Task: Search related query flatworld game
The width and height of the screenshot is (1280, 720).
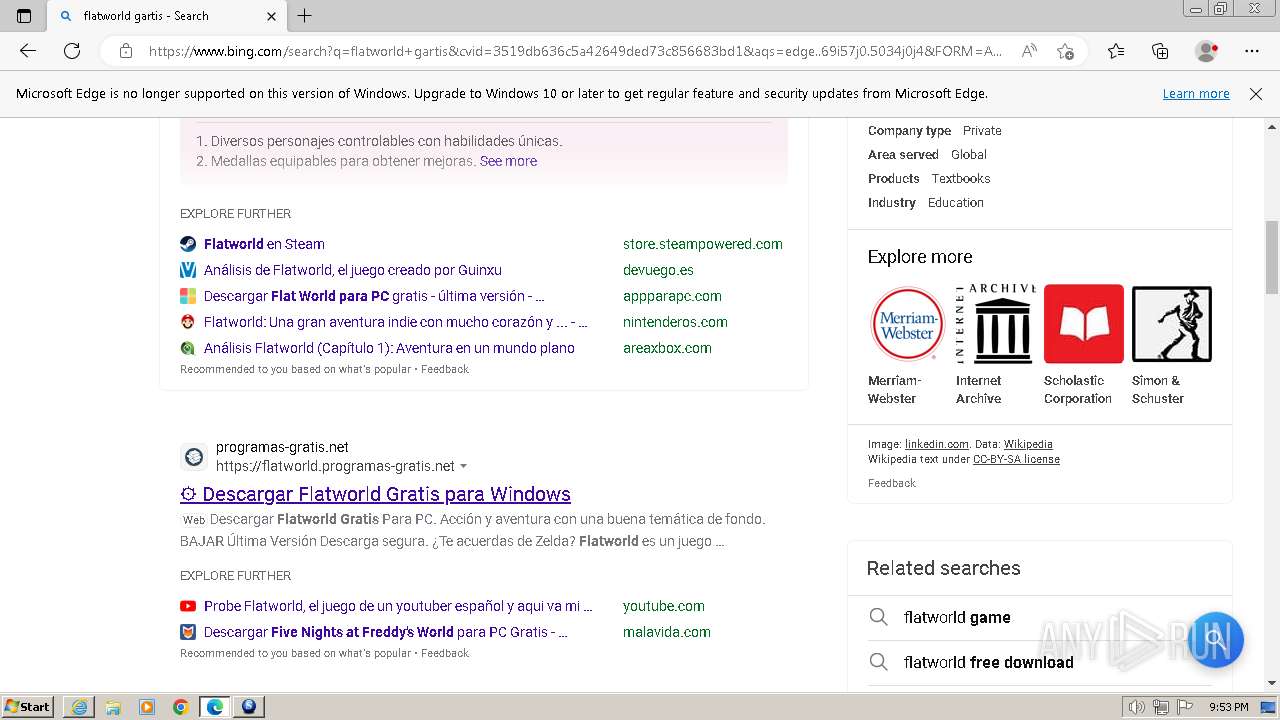Action: click(x=957, y=617)
